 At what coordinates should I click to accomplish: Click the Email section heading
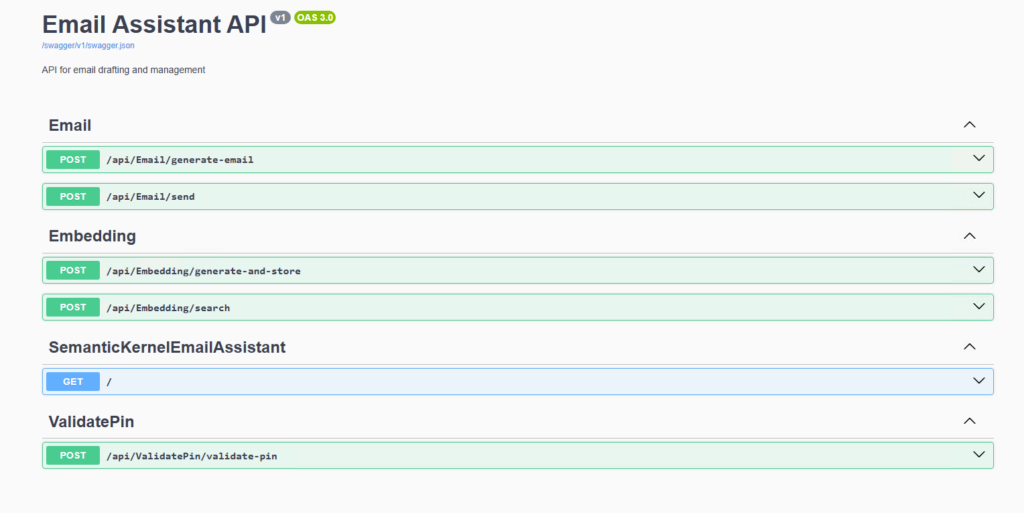tap(70, 125)
